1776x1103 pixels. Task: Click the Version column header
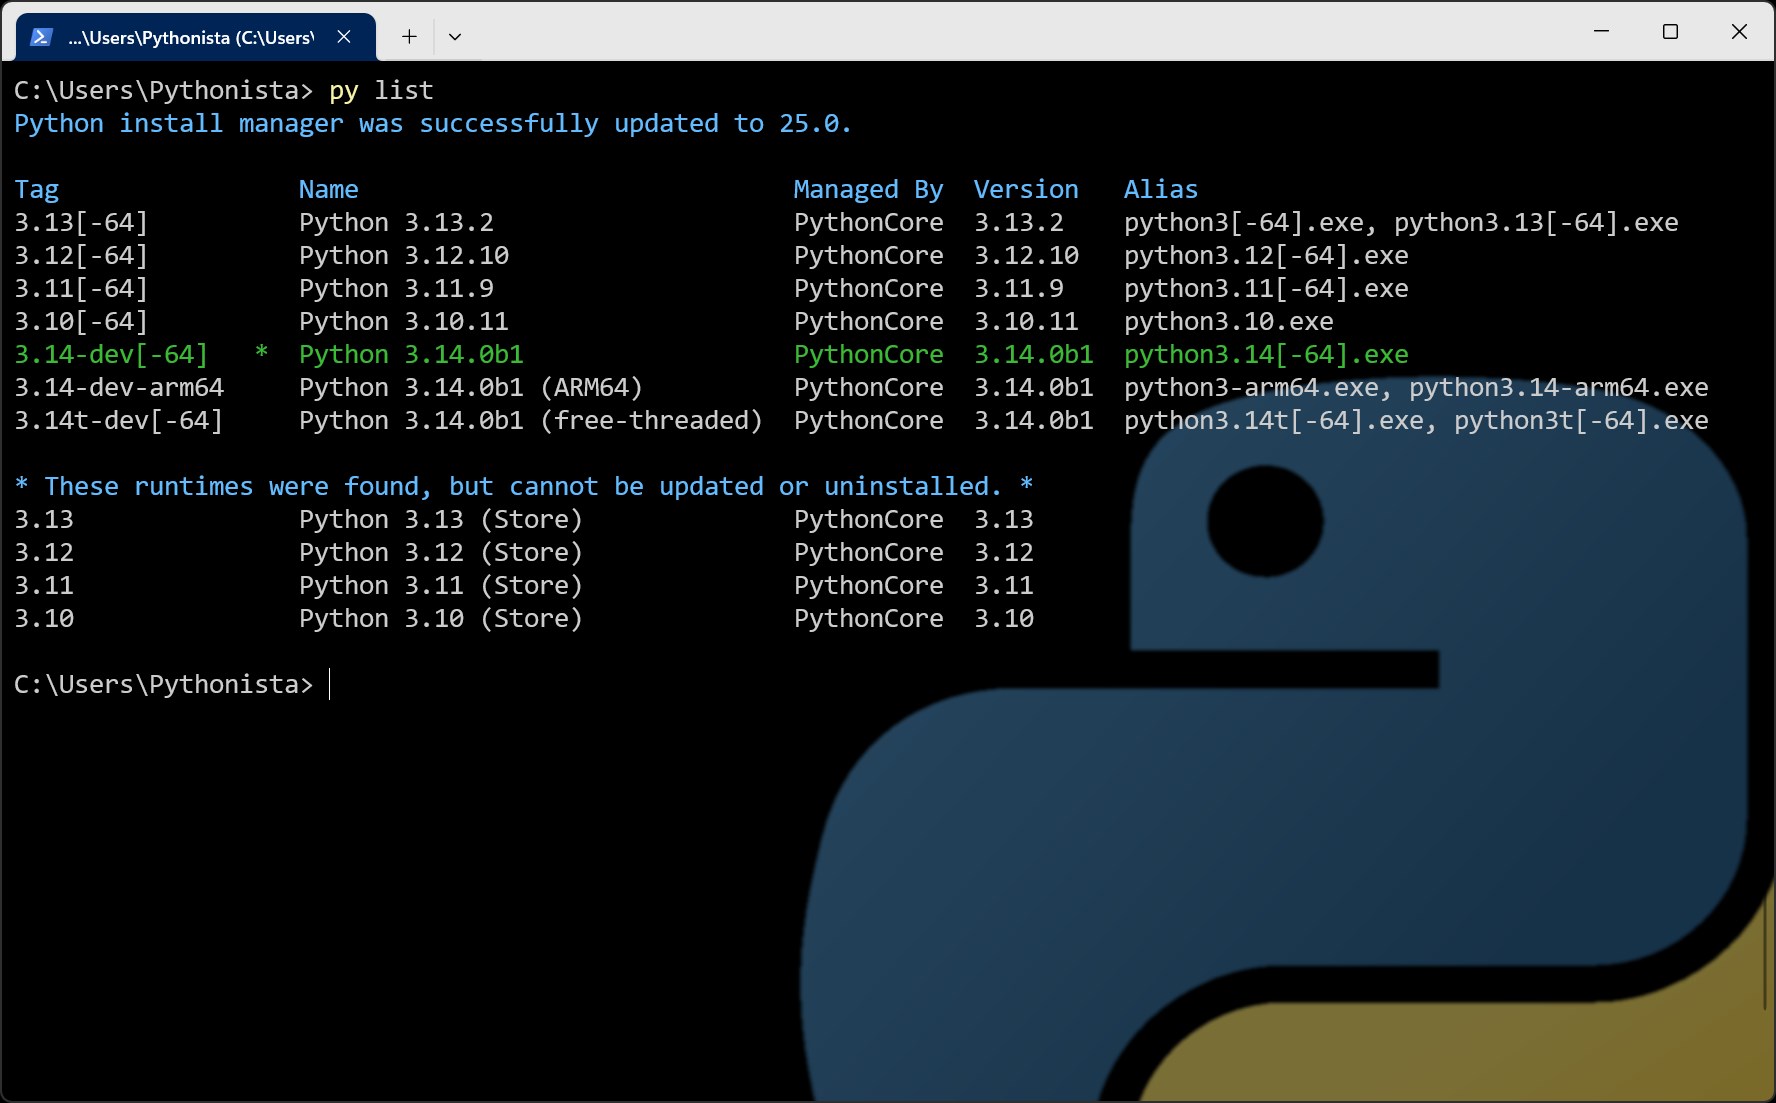click(1026, 189)
